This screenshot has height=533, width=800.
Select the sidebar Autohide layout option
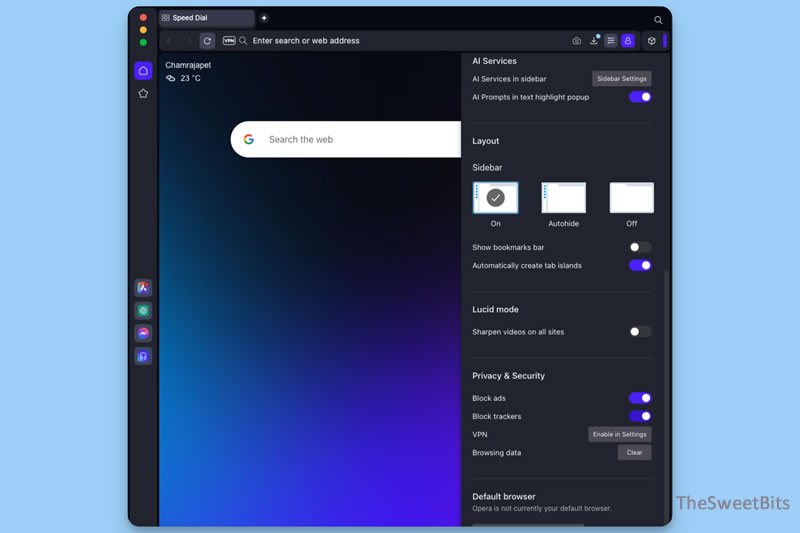coord(563,197)
